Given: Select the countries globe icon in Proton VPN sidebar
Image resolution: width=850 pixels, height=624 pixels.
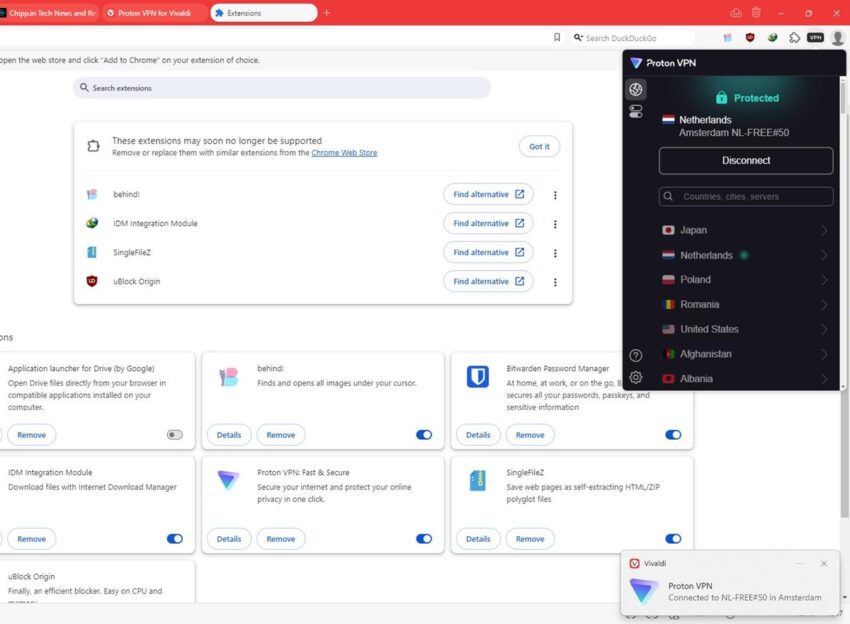Looking at the screenshot, I should (x=636, y=89).
